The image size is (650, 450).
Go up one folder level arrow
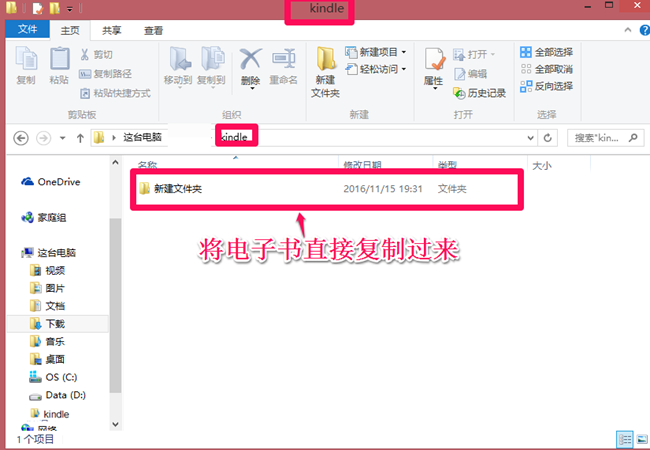80,138
